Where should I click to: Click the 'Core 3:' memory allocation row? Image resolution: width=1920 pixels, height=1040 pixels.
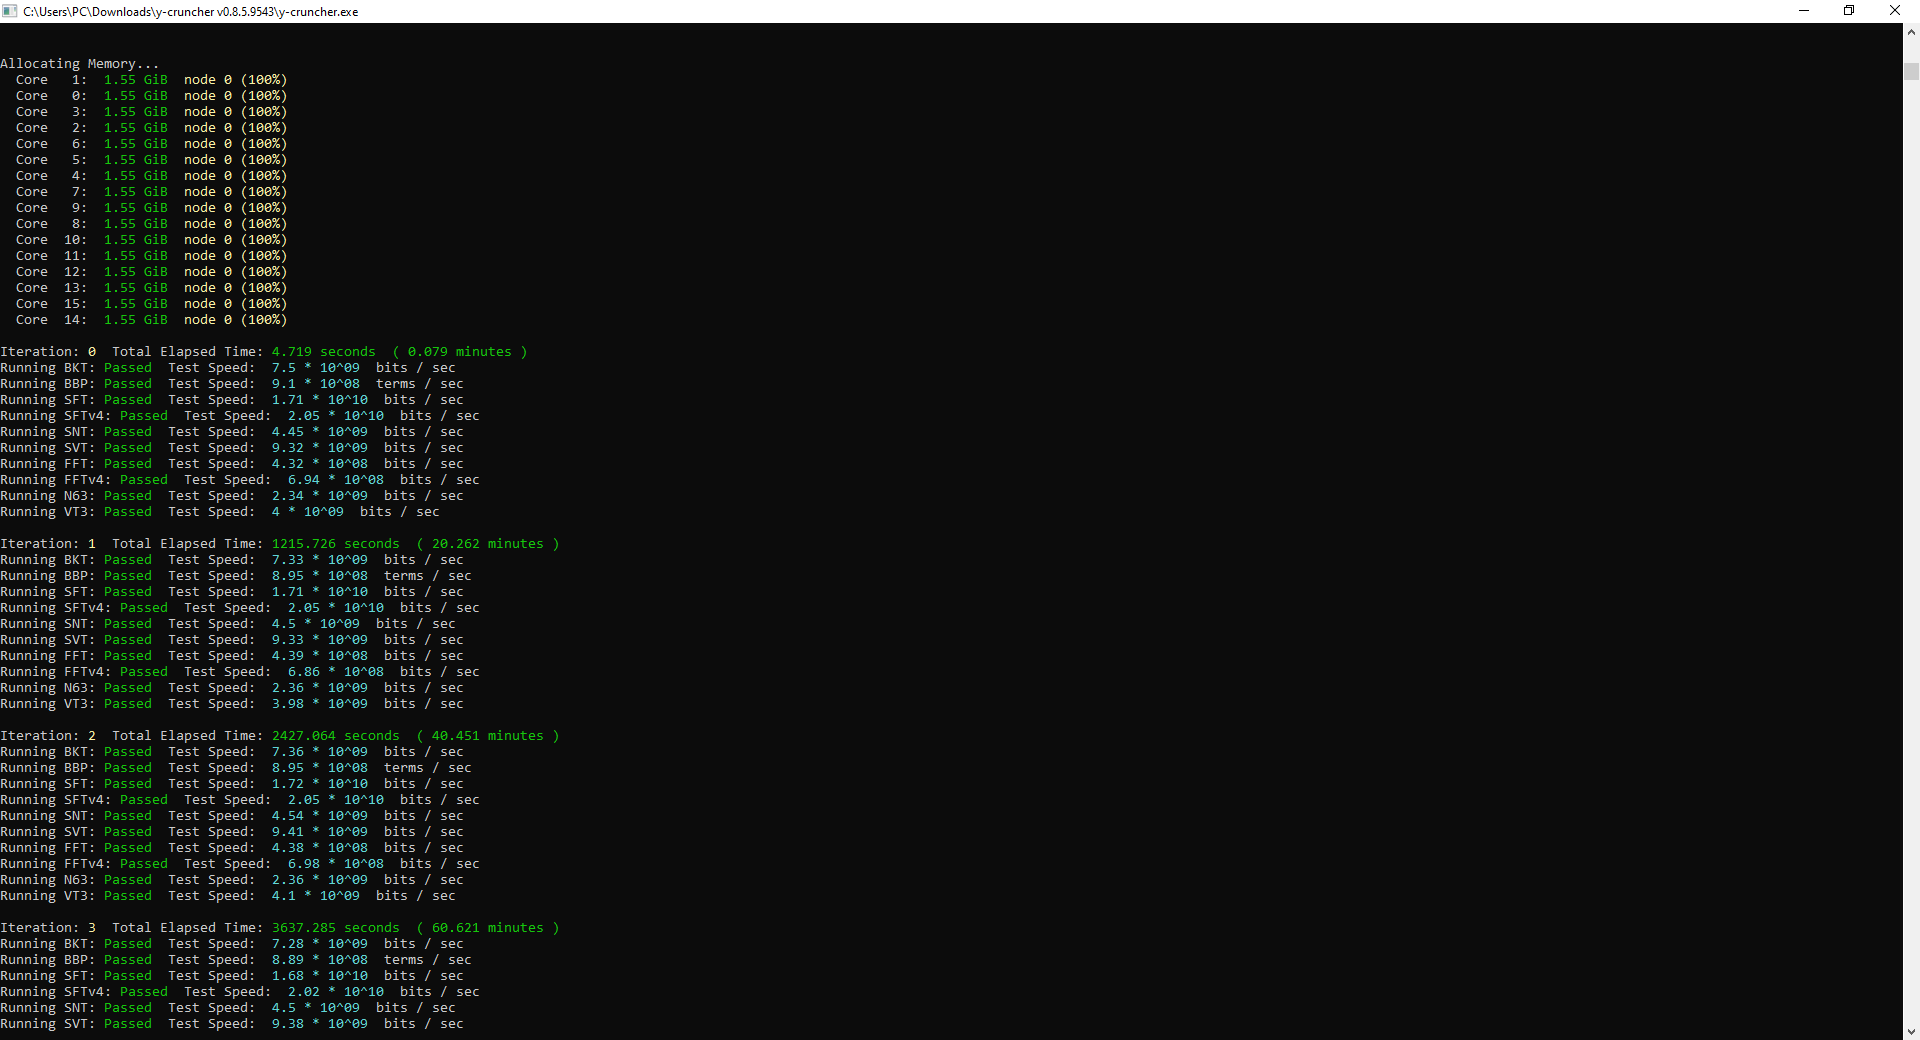(x=152, y=112)
